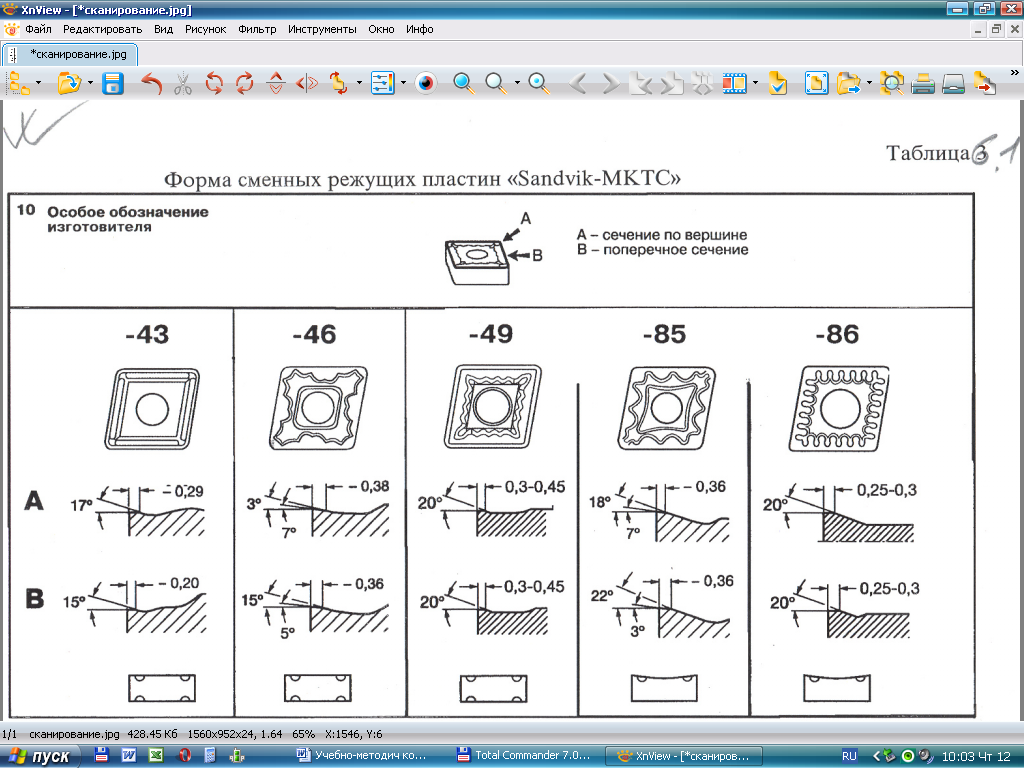The image size is (1024, 768).
Task: Open the Рисунок menu
Action: 205,29
